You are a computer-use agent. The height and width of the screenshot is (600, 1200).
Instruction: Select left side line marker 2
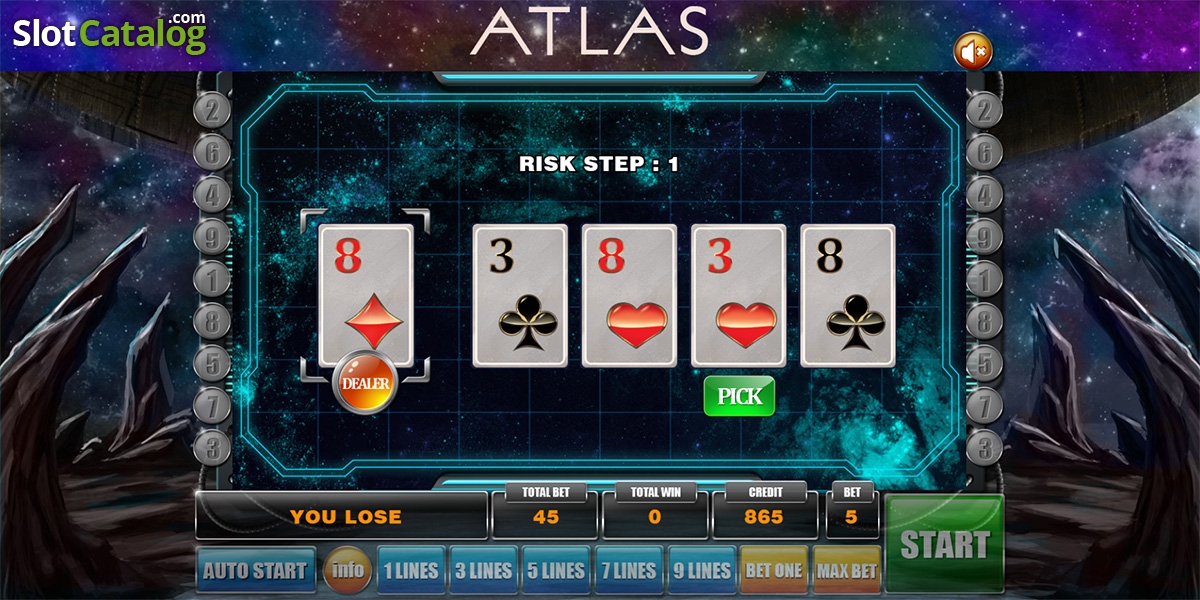coord(211,110)
